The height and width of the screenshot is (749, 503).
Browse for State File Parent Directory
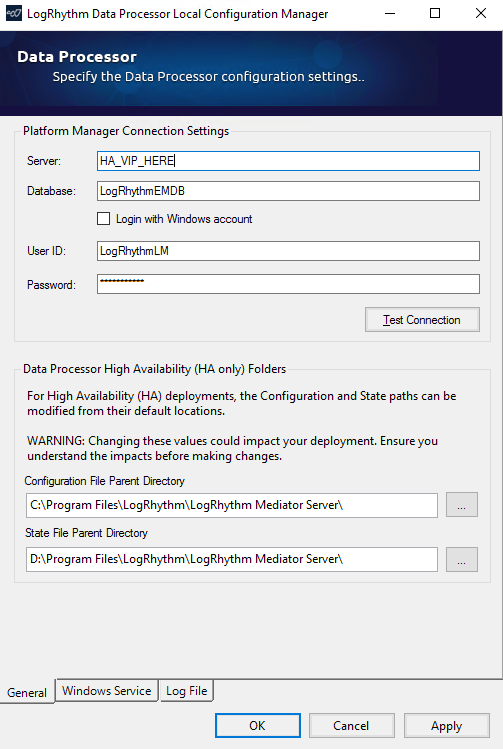[x=461, y=559]
